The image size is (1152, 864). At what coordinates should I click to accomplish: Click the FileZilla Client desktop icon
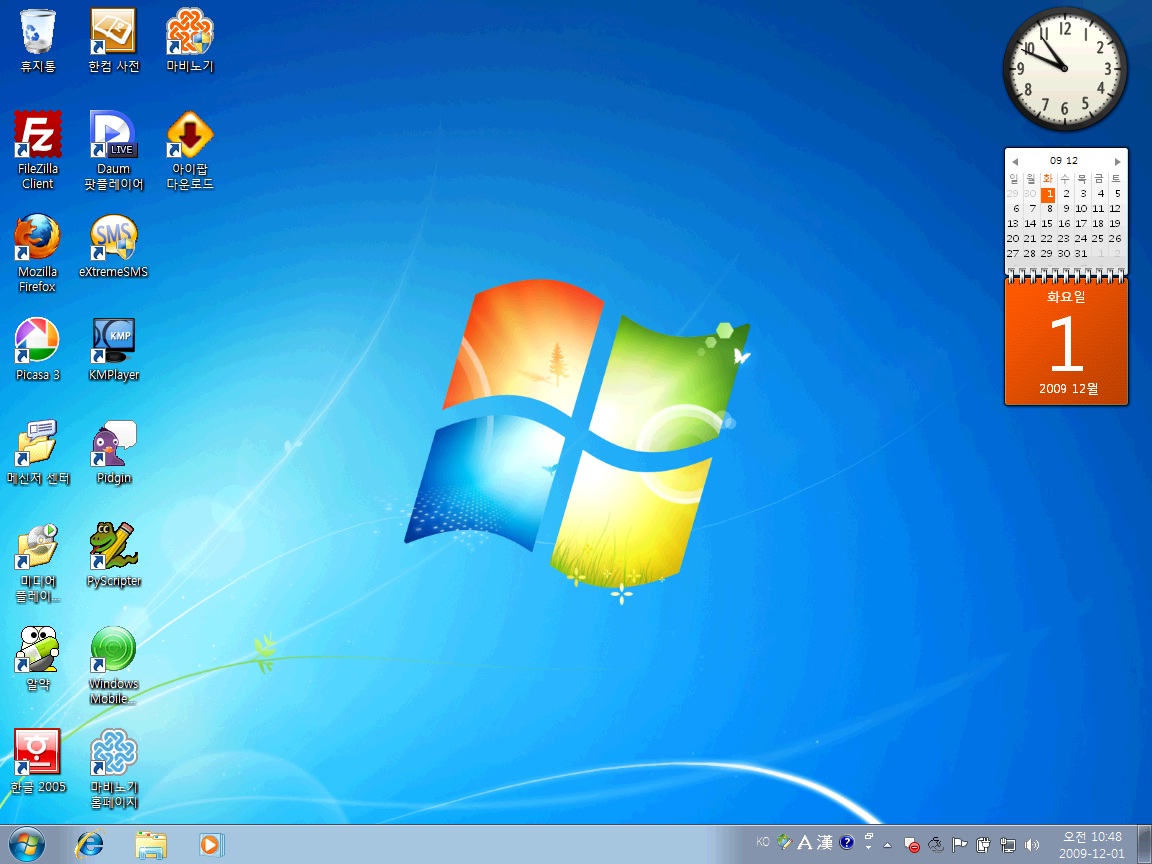coord(37,151)
